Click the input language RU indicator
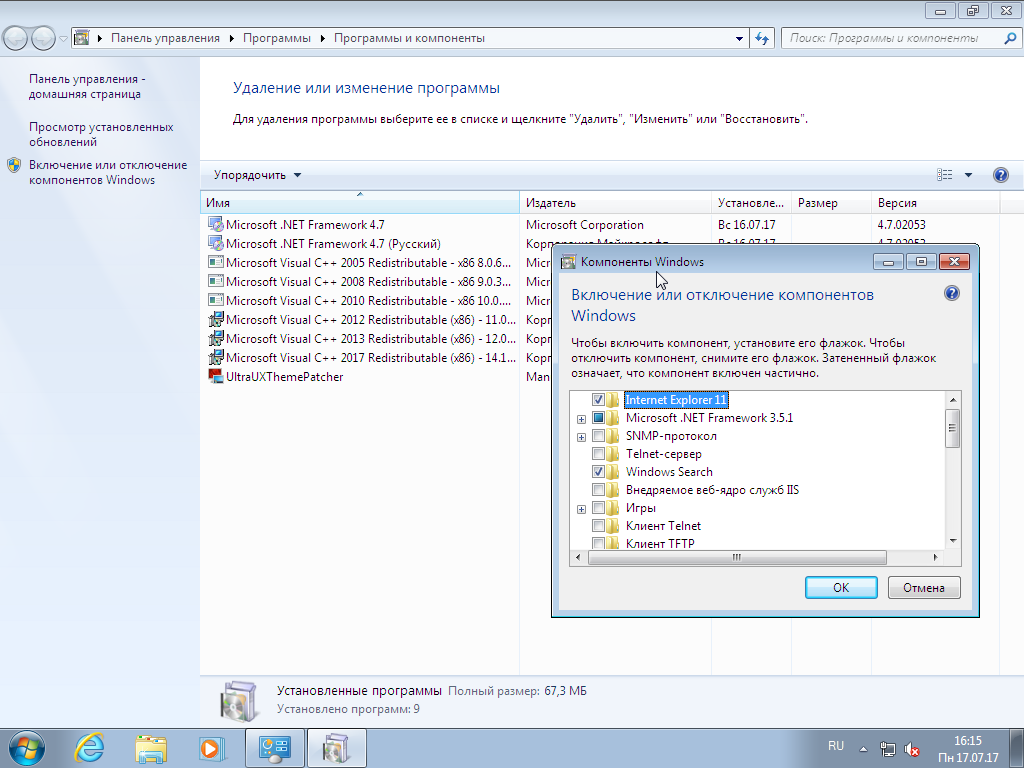1024x768 pixels. tap(836, 746)
